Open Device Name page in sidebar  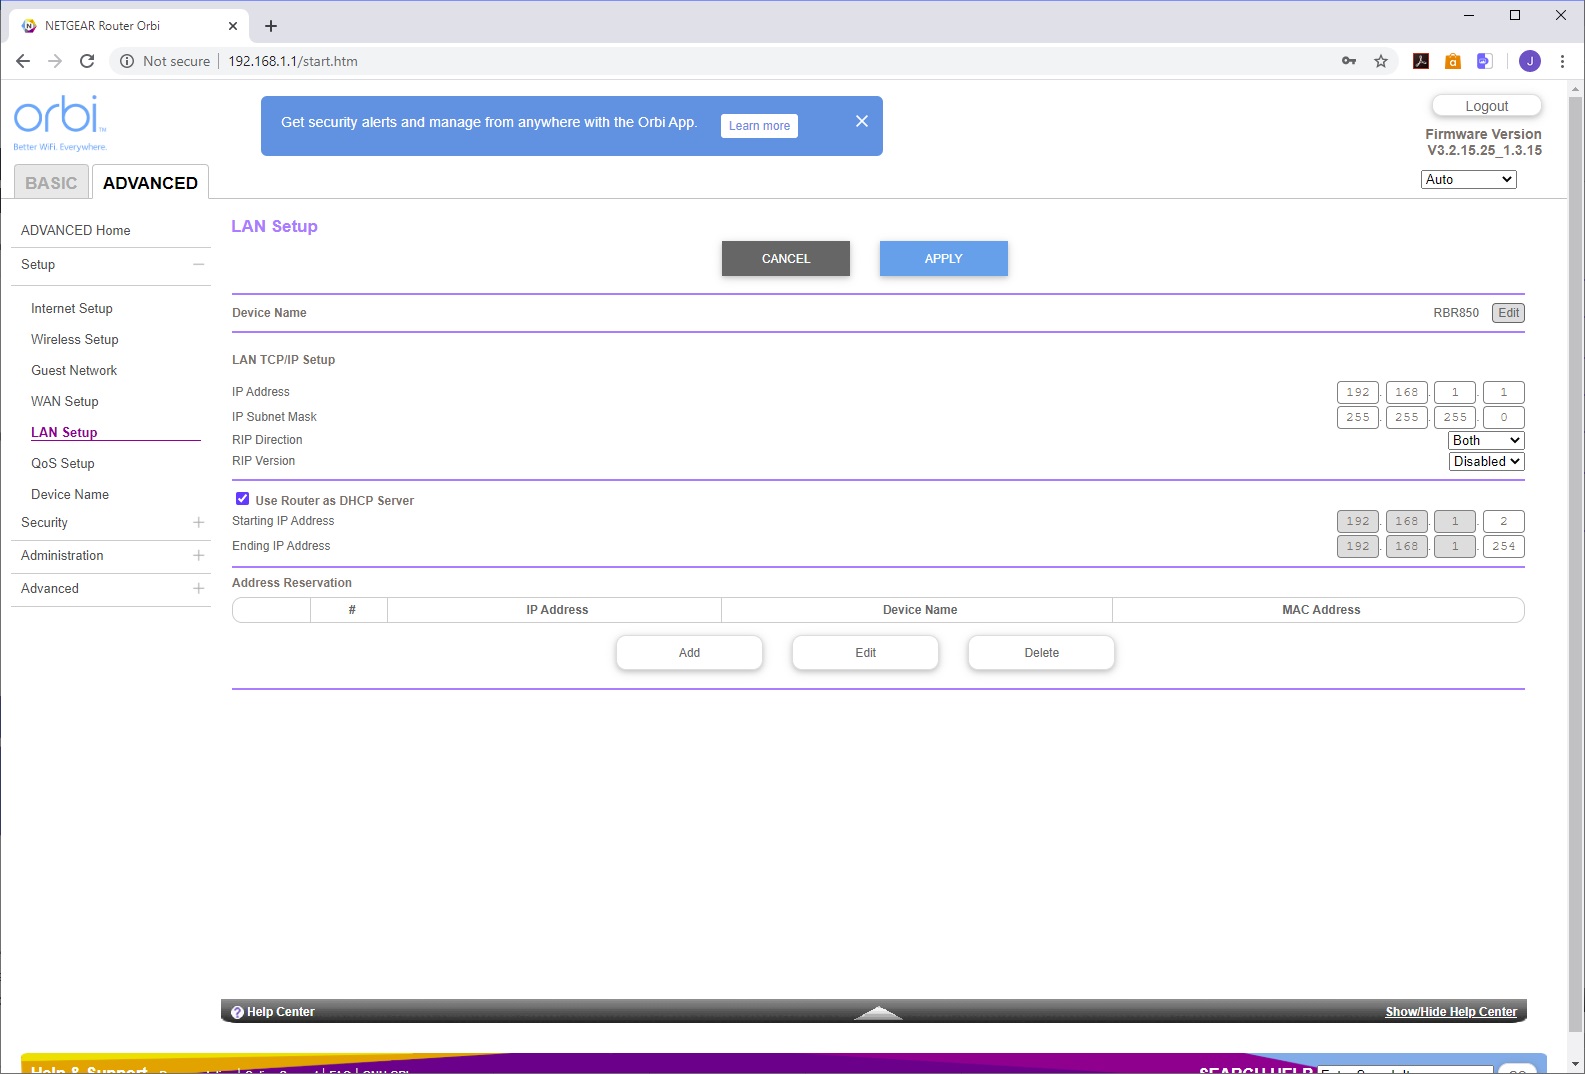click(70, 494)
